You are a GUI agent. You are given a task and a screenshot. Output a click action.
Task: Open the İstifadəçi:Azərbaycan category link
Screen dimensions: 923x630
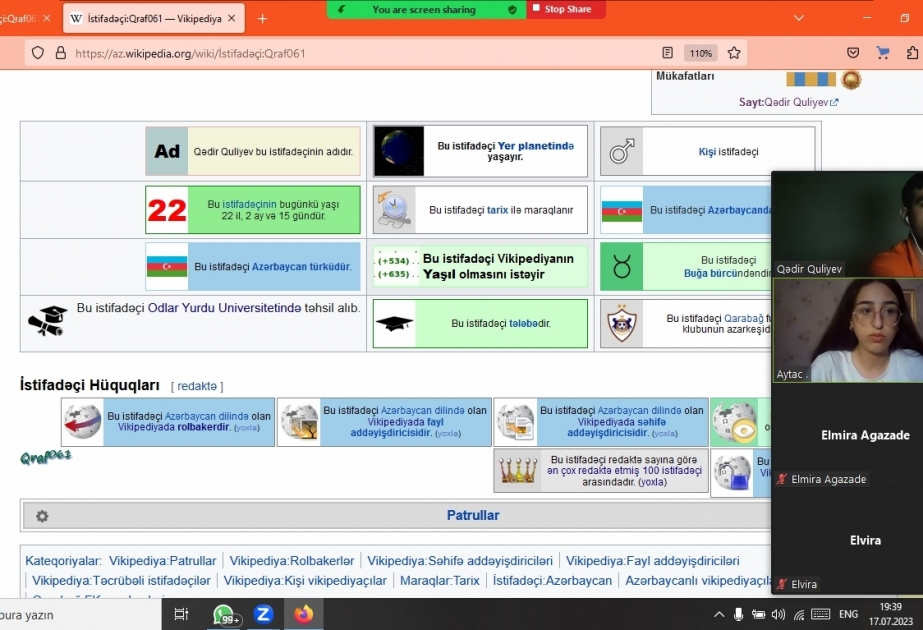tap(552, 581)
